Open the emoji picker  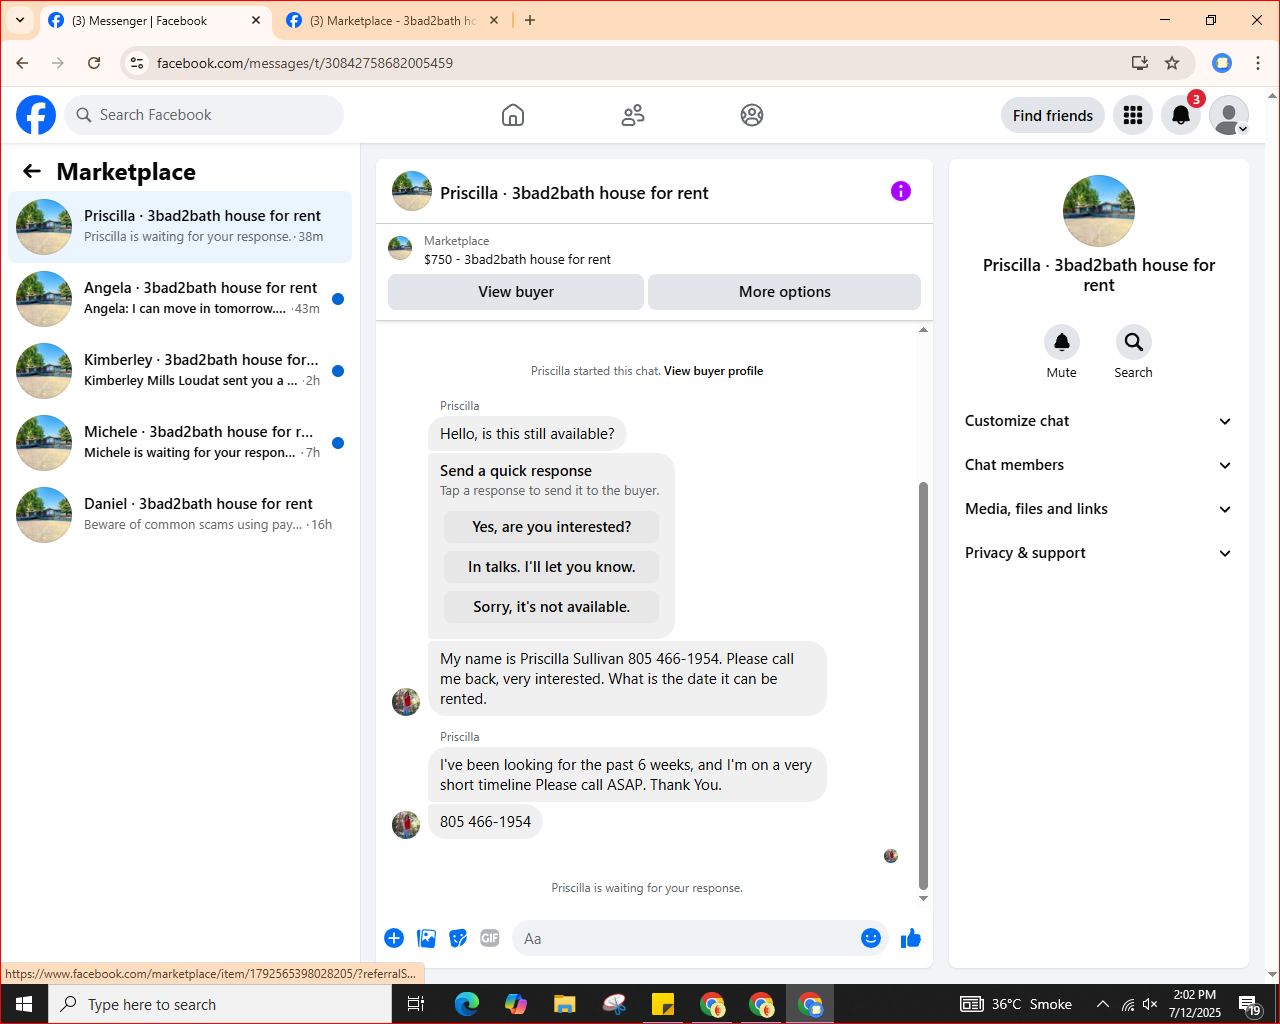point(871,938)
